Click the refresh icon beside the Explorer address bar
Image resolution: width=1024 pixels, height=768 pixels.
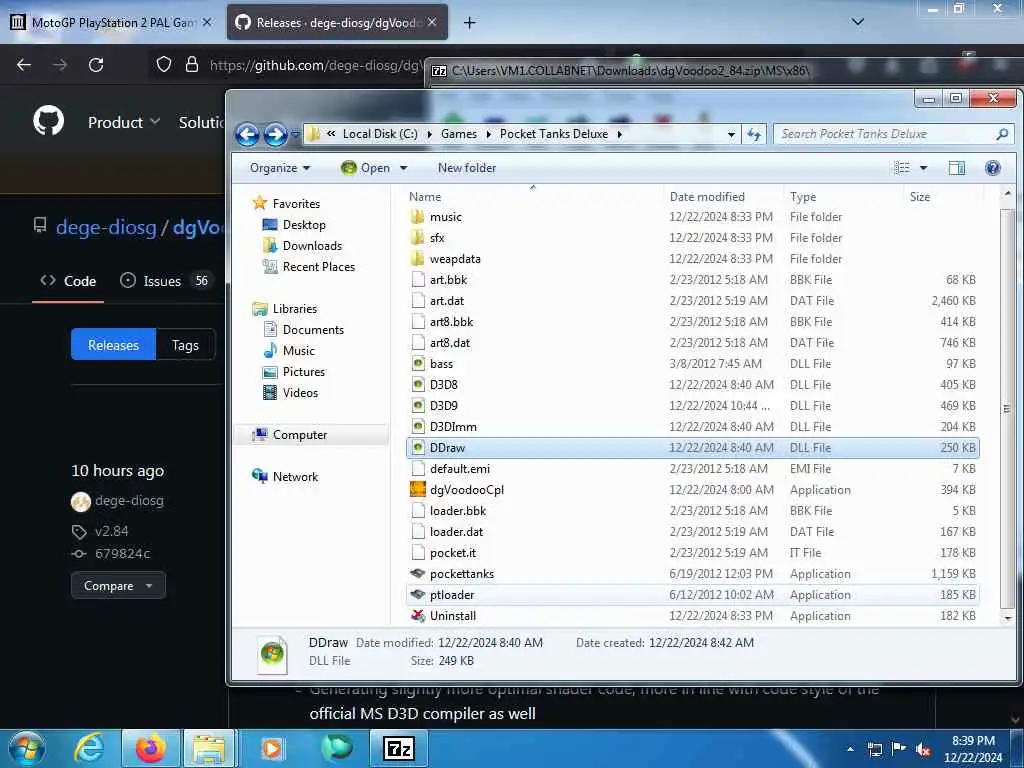tap(754, 135)
